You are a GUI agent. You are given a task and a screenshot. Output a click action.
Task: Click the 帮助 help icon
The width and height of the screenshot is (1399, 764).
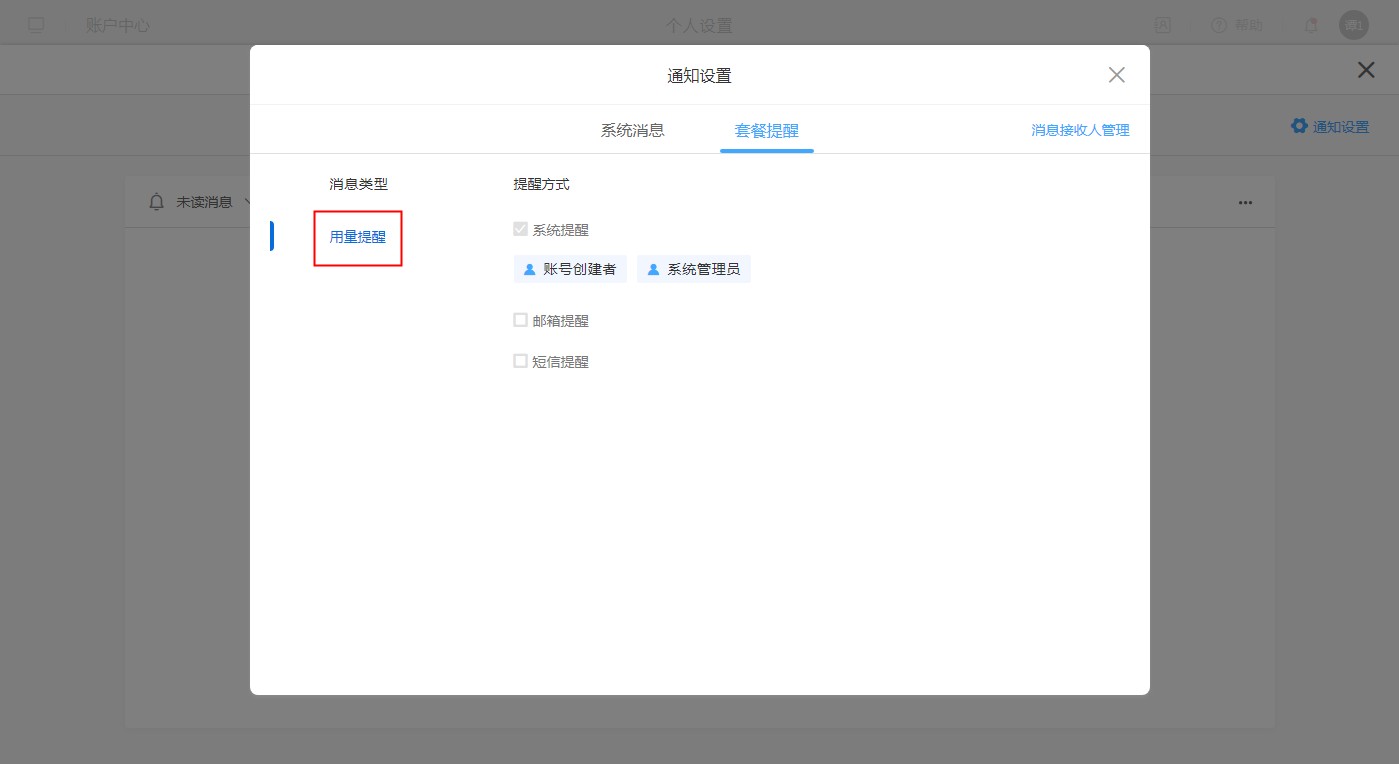pos(1219,25)
